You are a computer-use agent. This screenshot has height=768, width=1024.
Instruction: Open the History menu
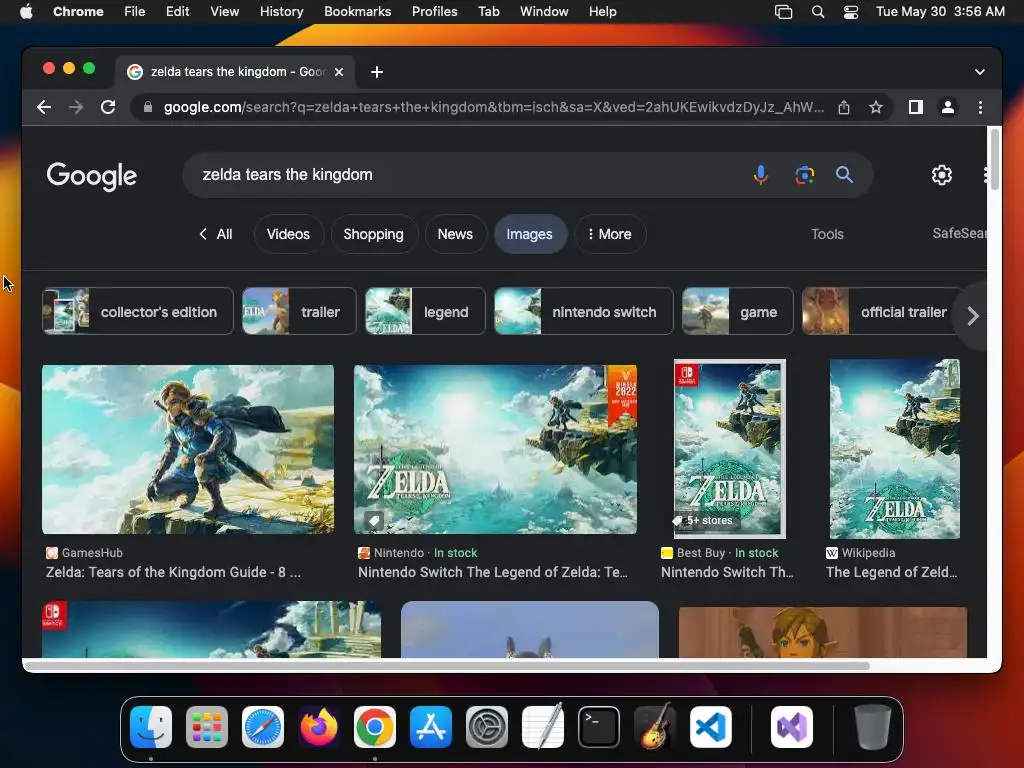pyautogui.click(x=281, y=11)
